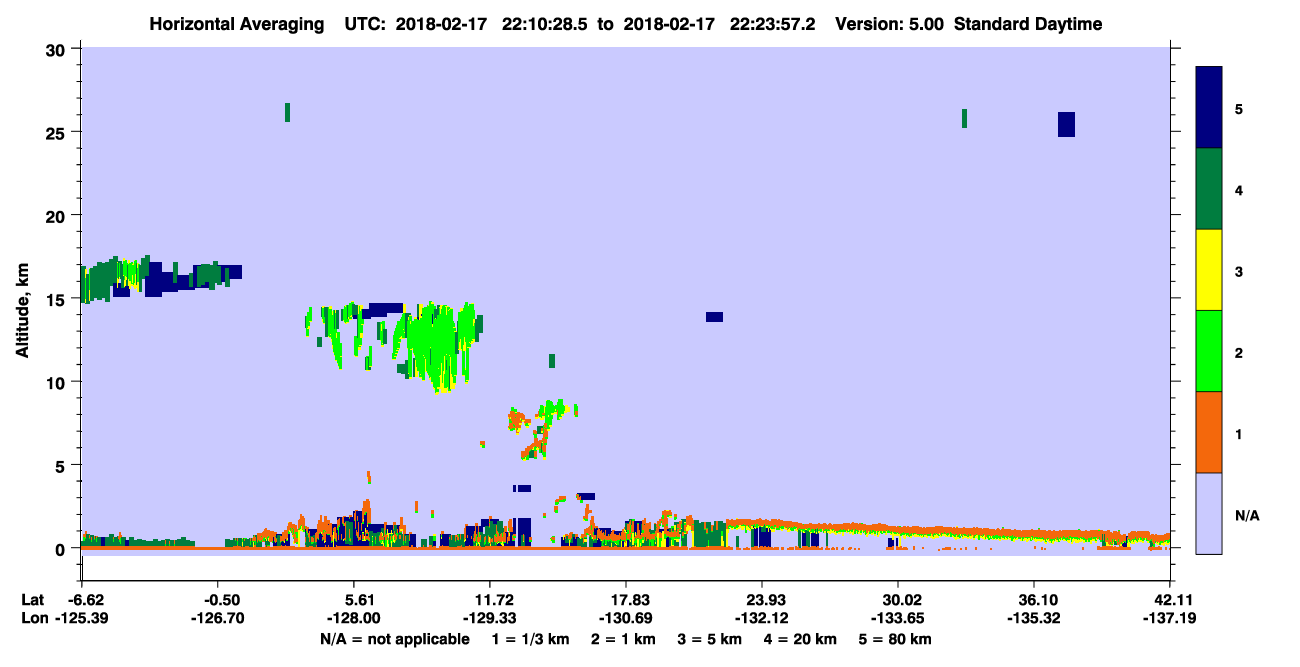1300x667 pixels.
Task: Click the longitude value -125.39
Action: pyautogui.click(x=82, y=618)
